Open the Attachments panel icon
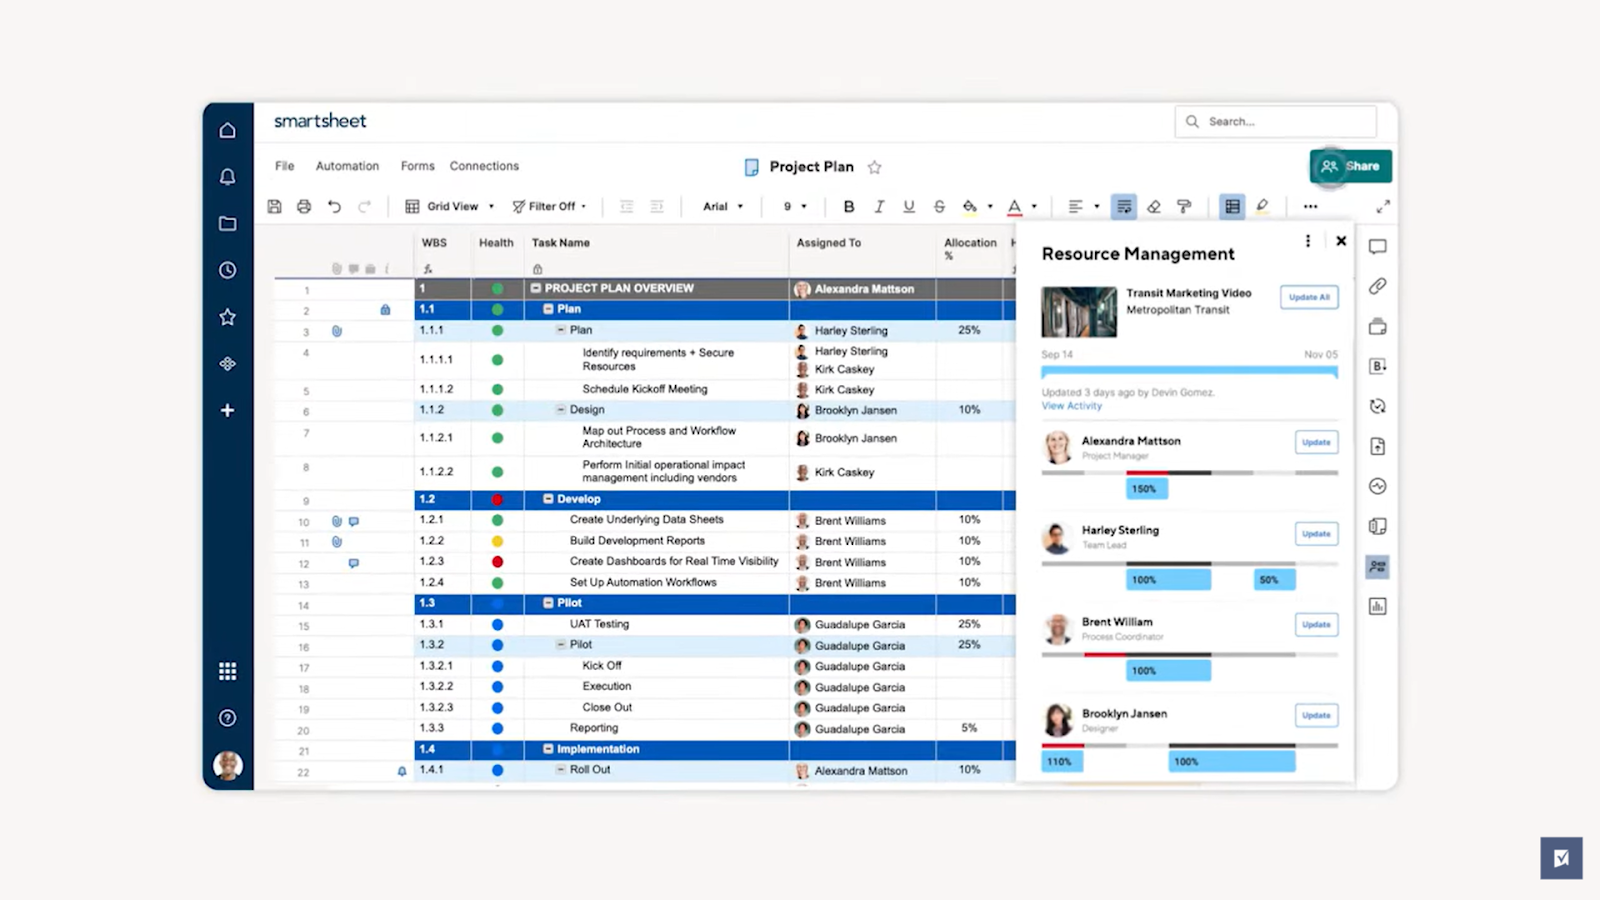 coord(1377,286)
